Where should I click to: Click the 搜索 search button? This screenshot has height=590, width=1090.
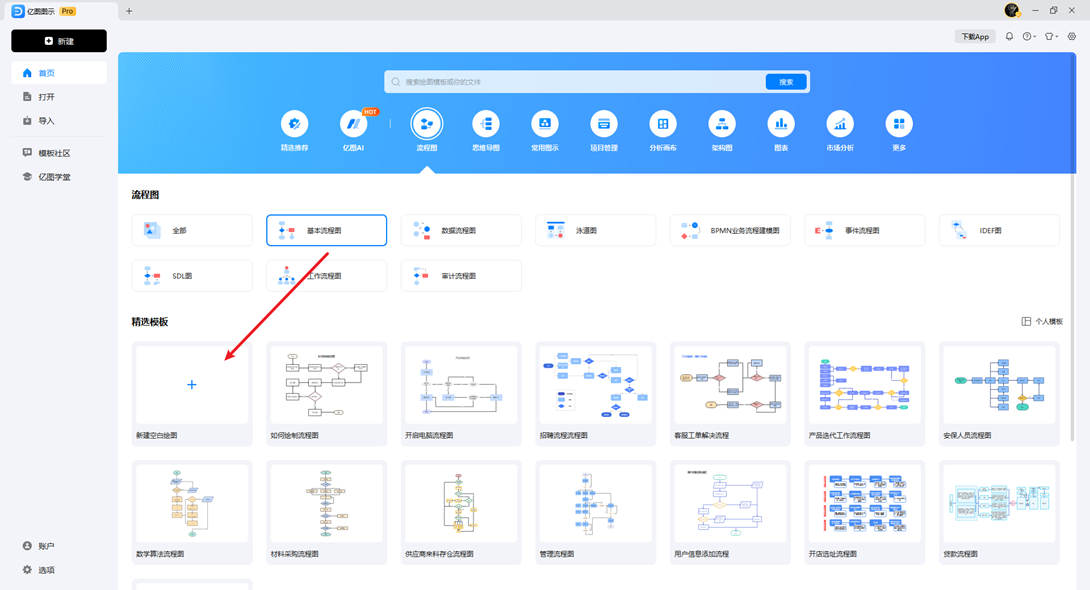[786, 82]
